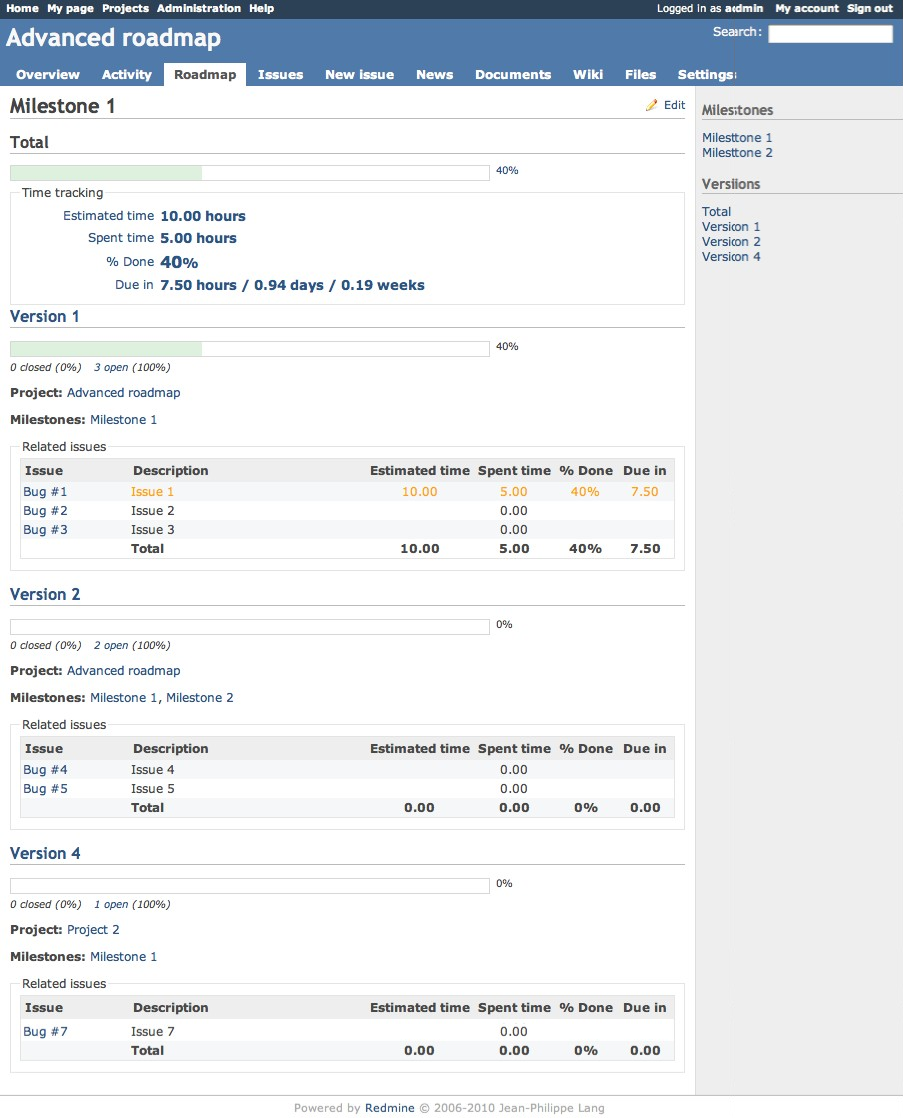Click the orange Issue 1 description
This screenshot has width=903, height=1118.
point(152,491)
